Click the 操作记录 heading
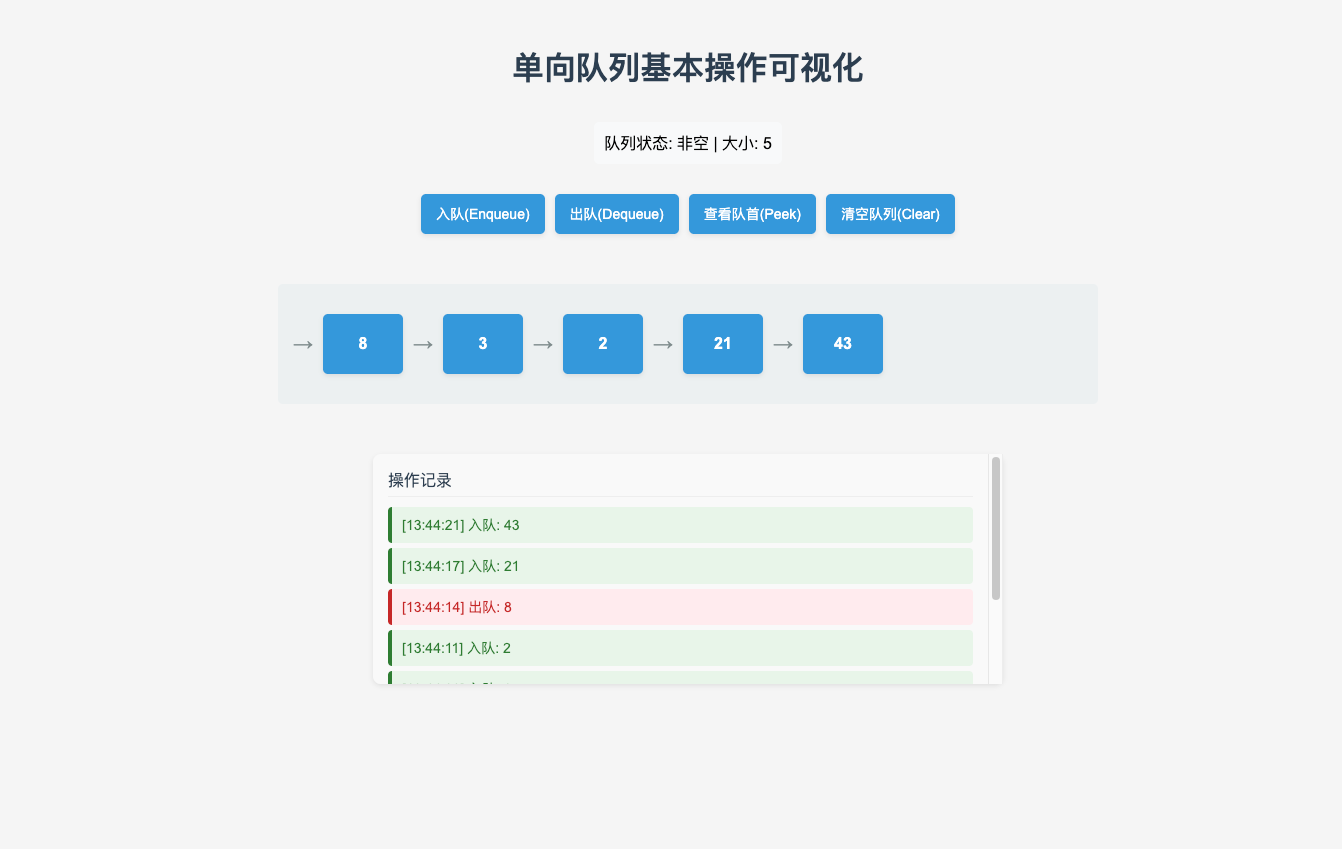The width and height of the screenshot is (1342, 849). pos(420,481)
